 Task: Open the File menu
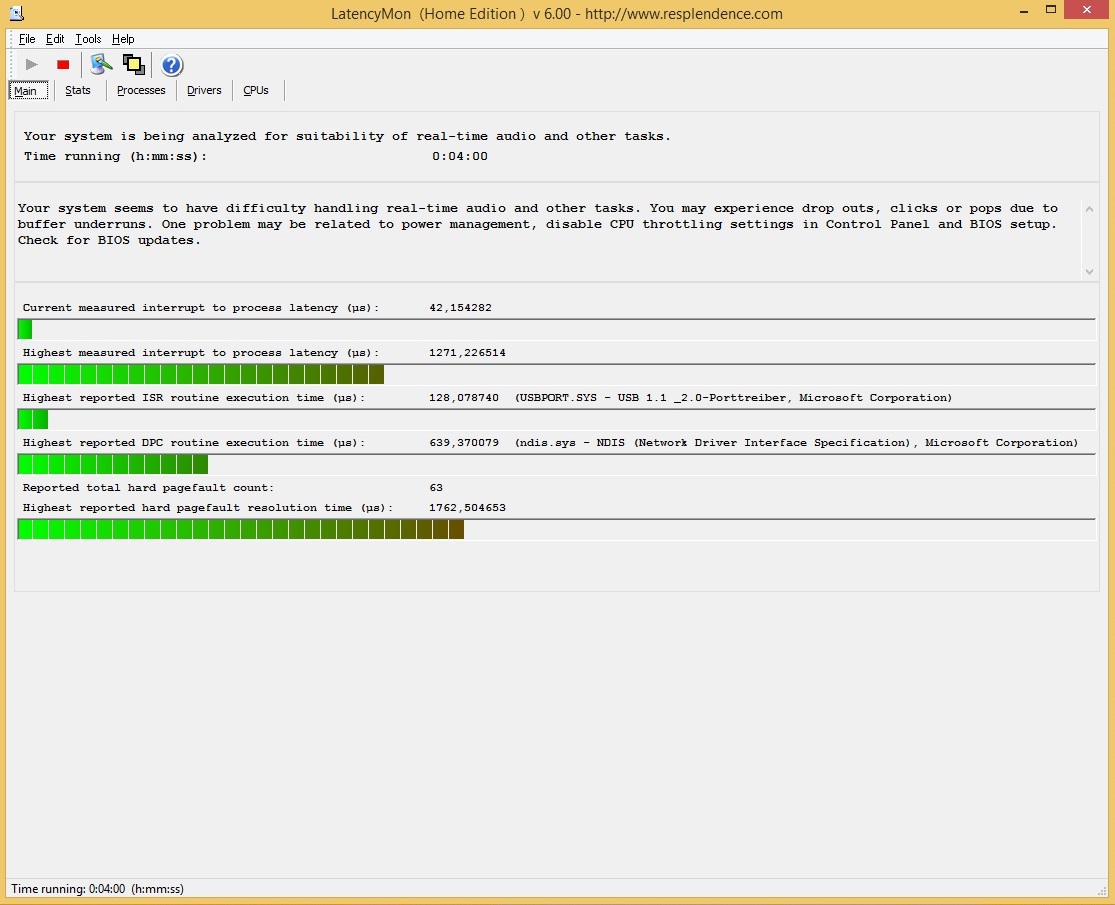click(27, 39)
